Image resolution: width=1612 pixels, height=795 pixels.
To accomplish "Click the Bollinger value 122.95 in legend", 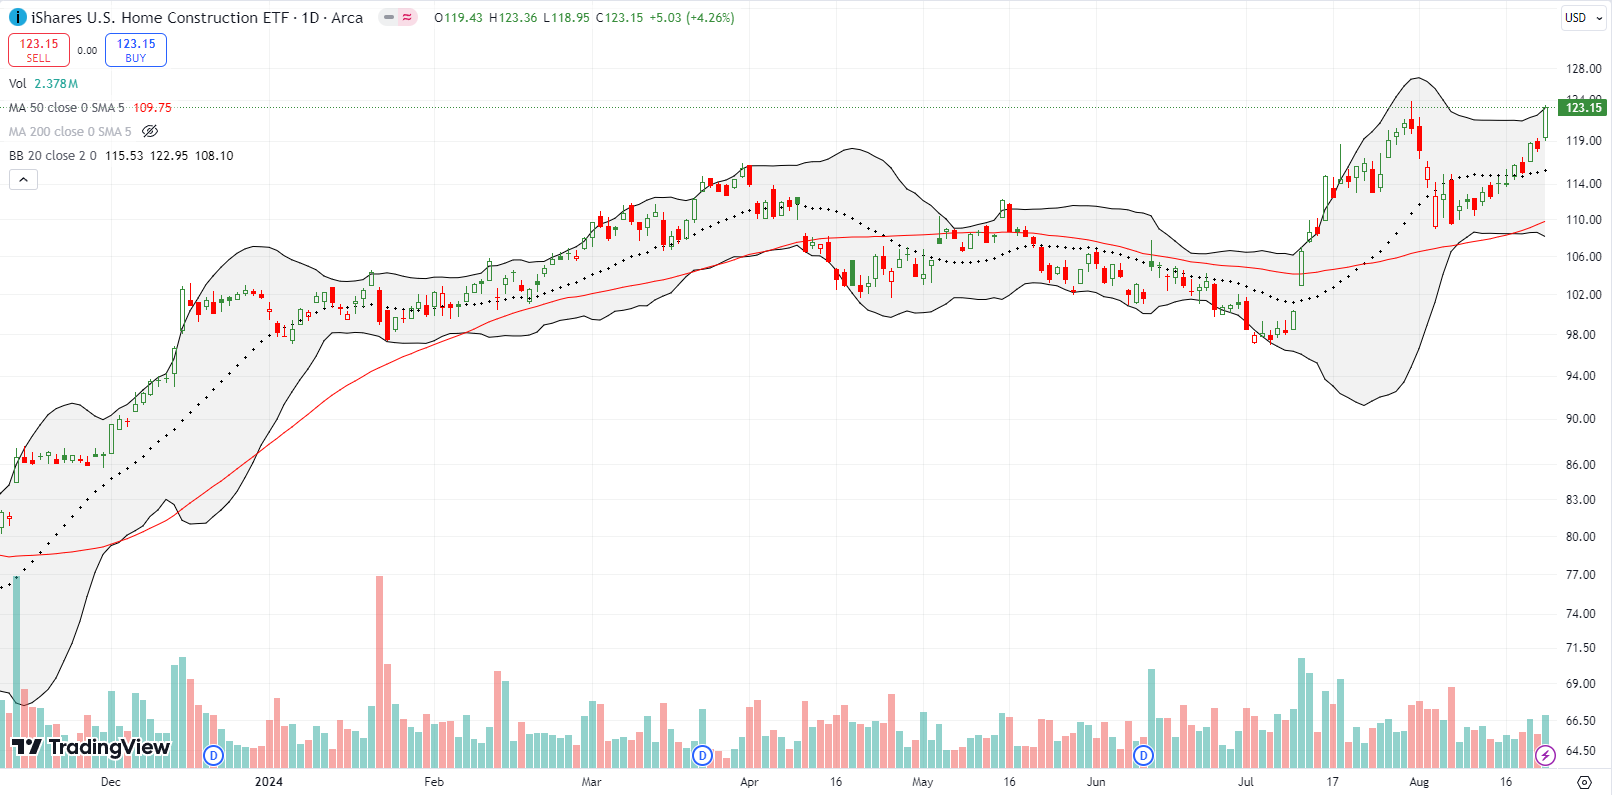I will click(169, 155).
